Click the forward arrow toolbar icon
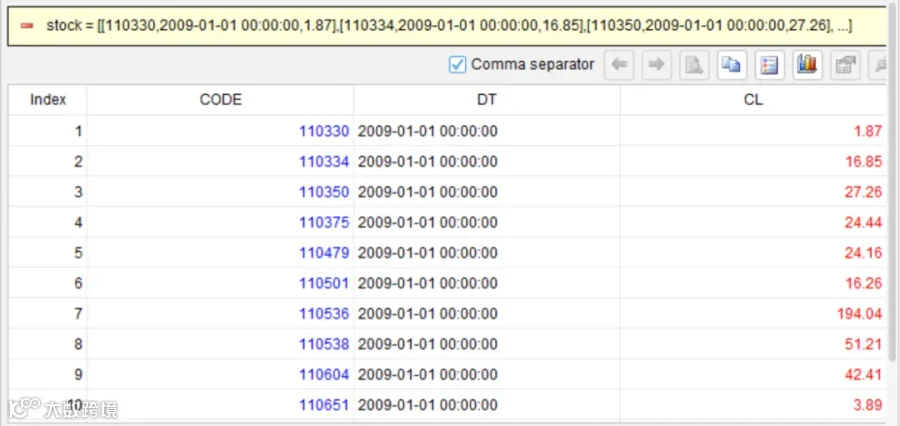Viewport: 900px width, 426px height. [657, 65]
